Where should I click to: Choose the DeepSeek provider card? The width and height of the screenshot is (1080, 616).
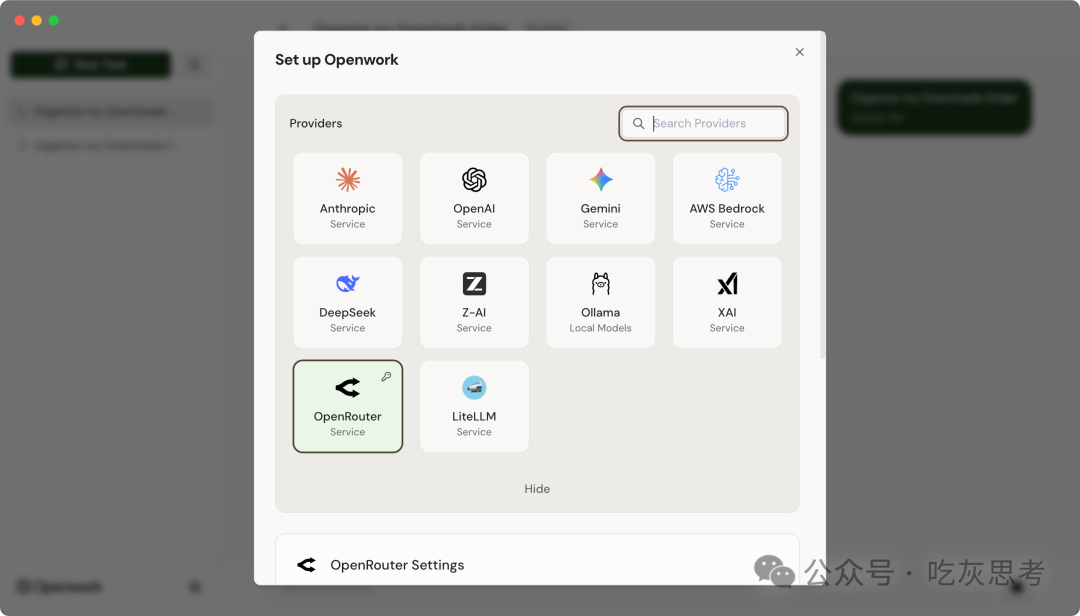(x=347, y=302)
